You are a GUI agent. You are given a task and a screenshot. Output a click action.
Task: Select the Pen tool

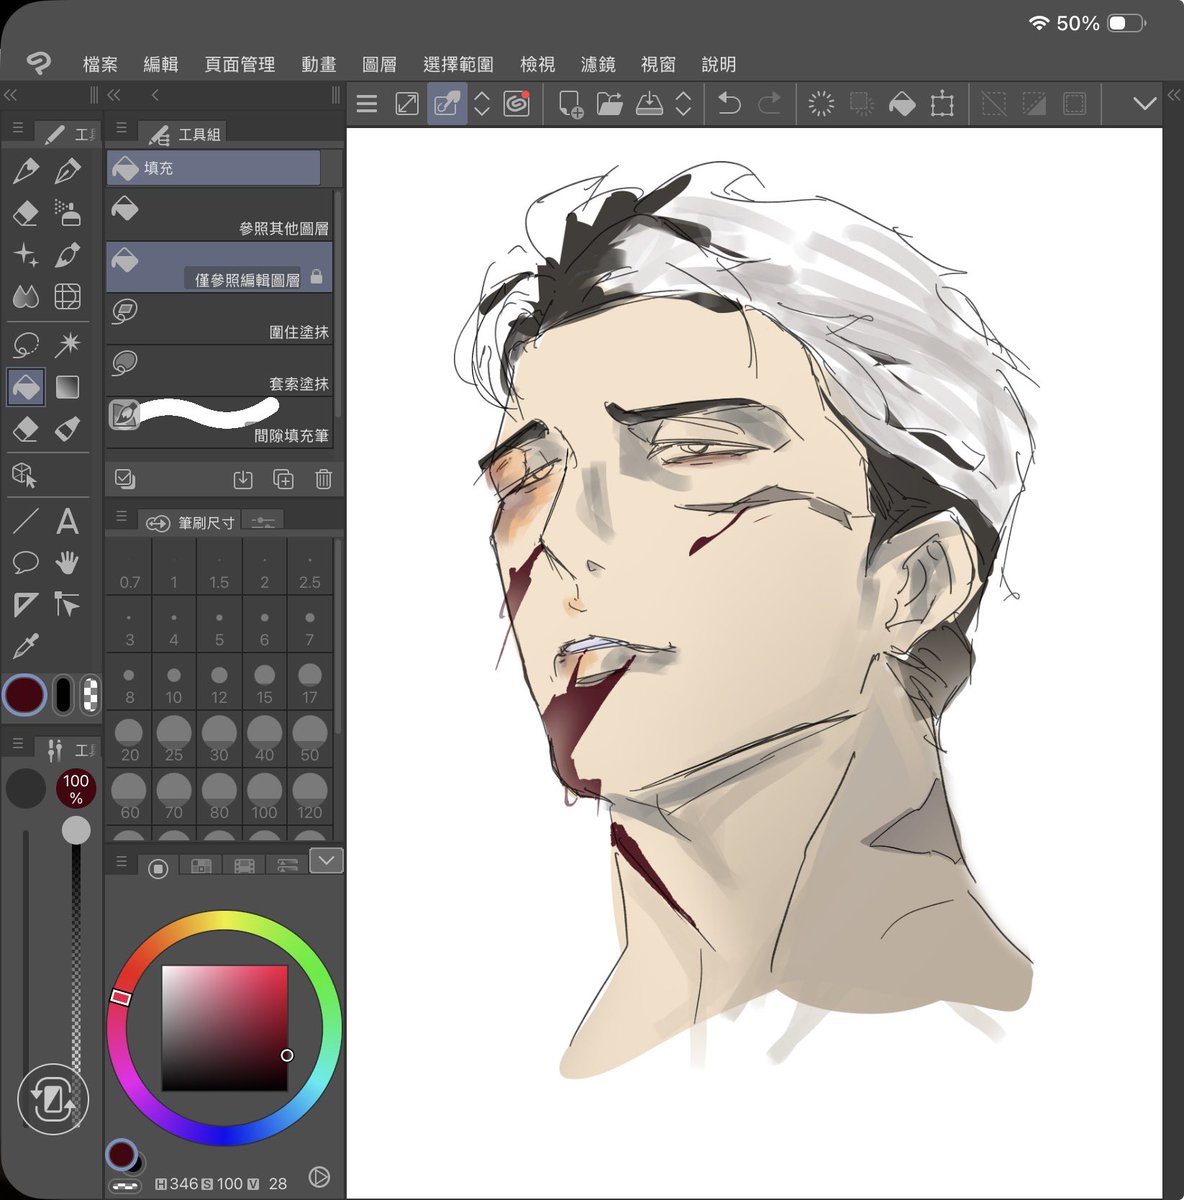tap(26, 171)
